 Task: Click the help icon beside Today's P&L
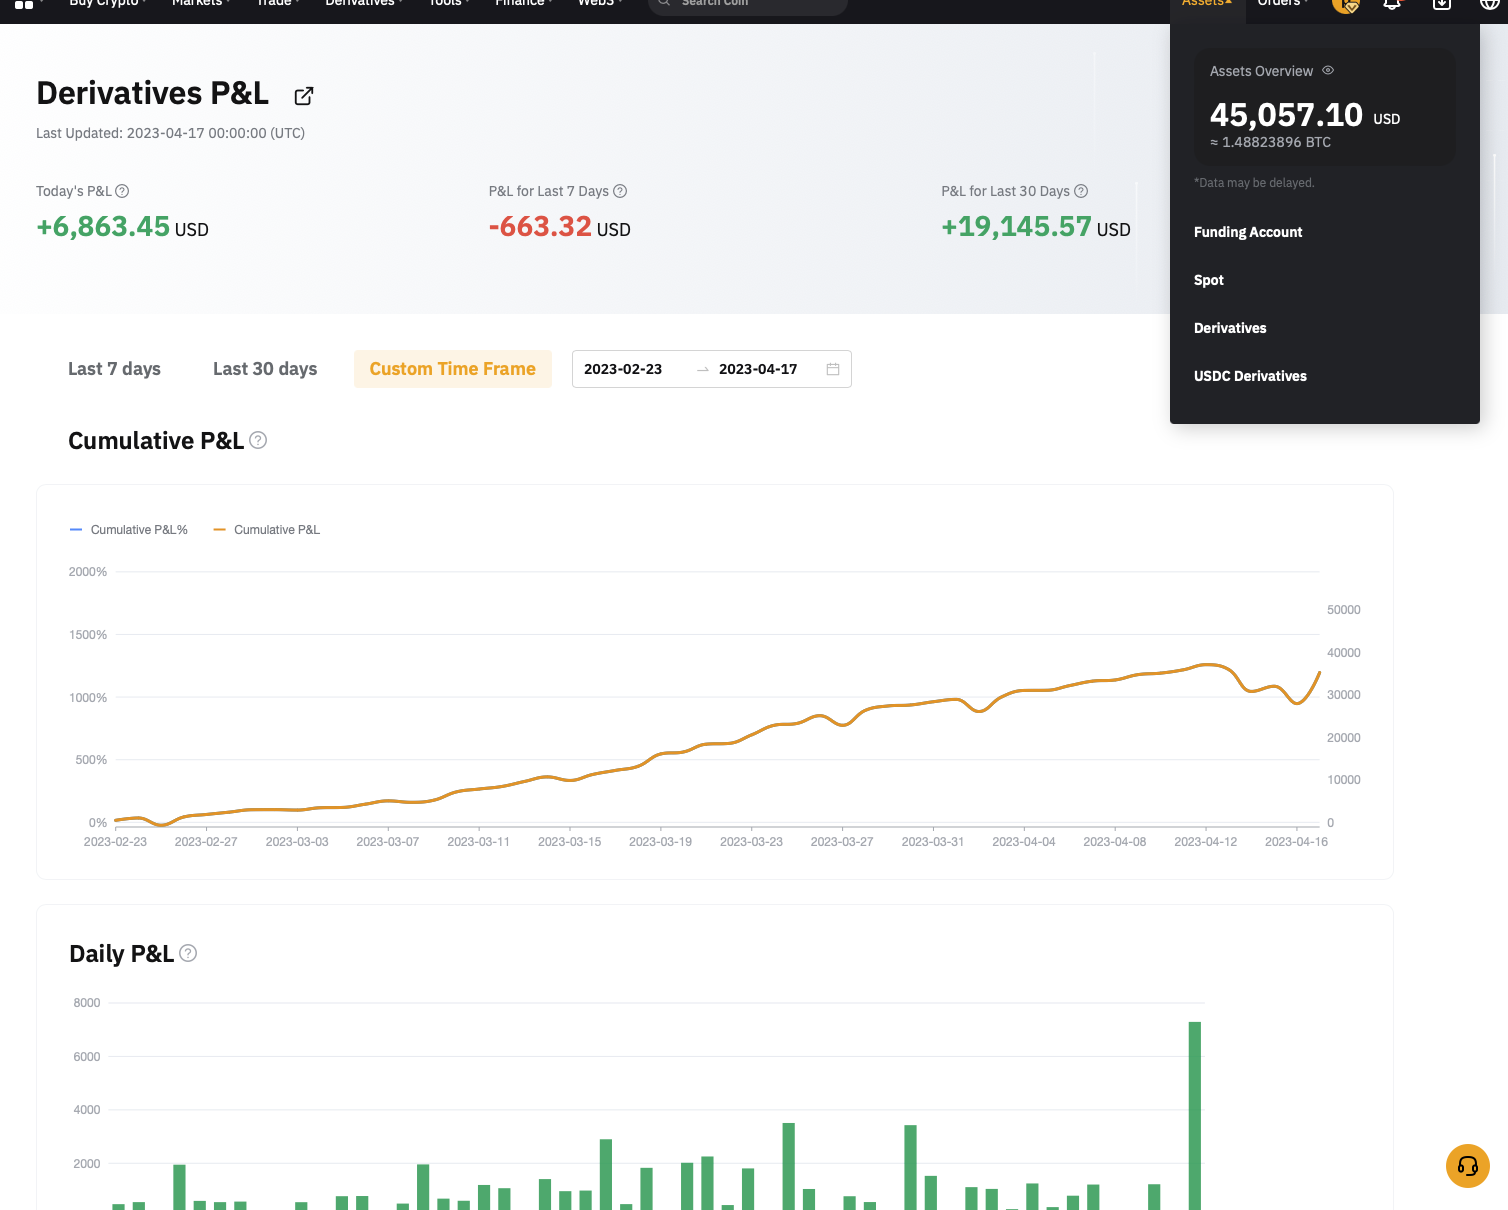122,191
